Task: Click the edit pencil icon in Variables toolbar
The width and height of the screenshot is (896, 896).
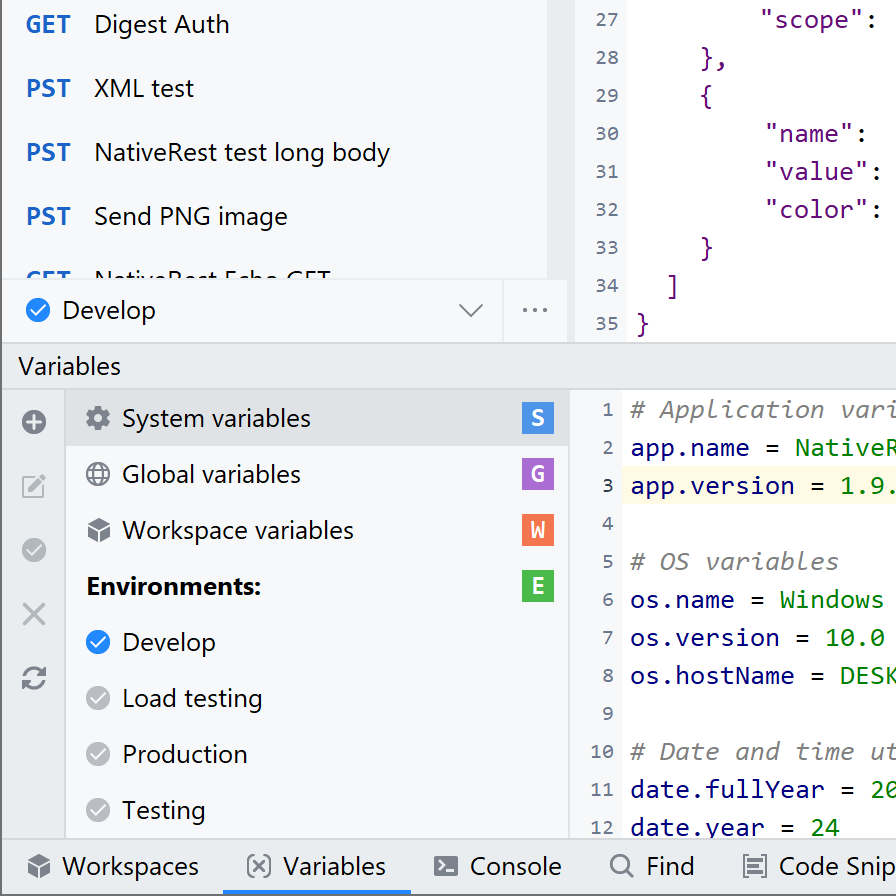Action: pos(34,486)
